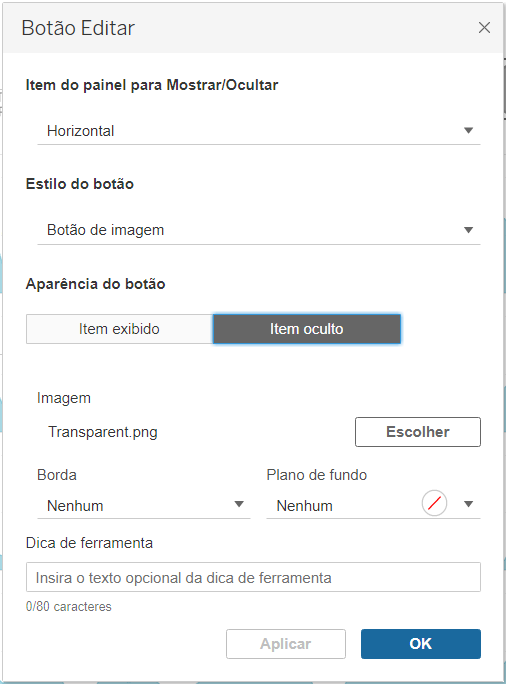506x684 pixels.
Task: Confirm the dialog with OK
Action: [x=421, y=644]
